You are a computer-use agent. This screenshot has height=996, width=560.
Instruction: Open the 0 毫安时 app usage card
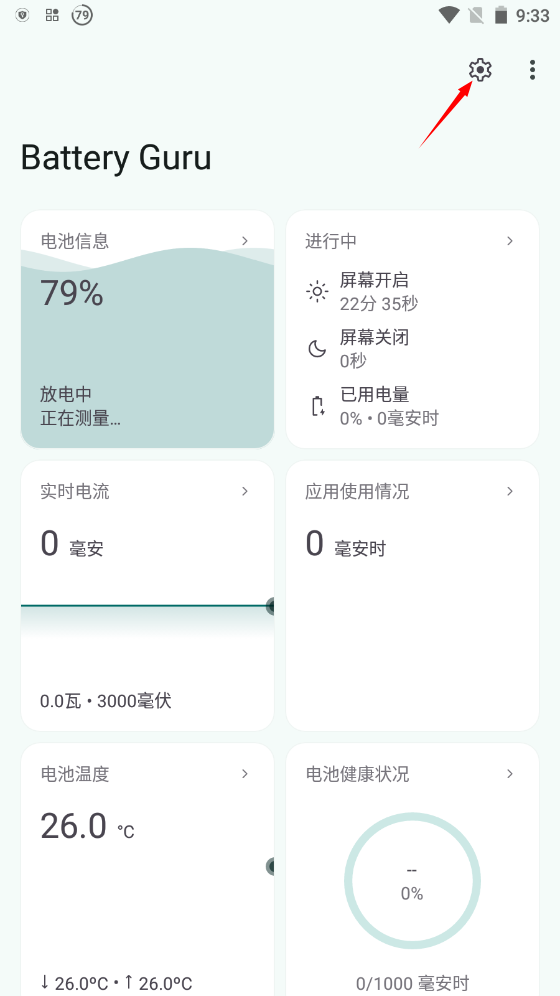[x=412, y=596]
